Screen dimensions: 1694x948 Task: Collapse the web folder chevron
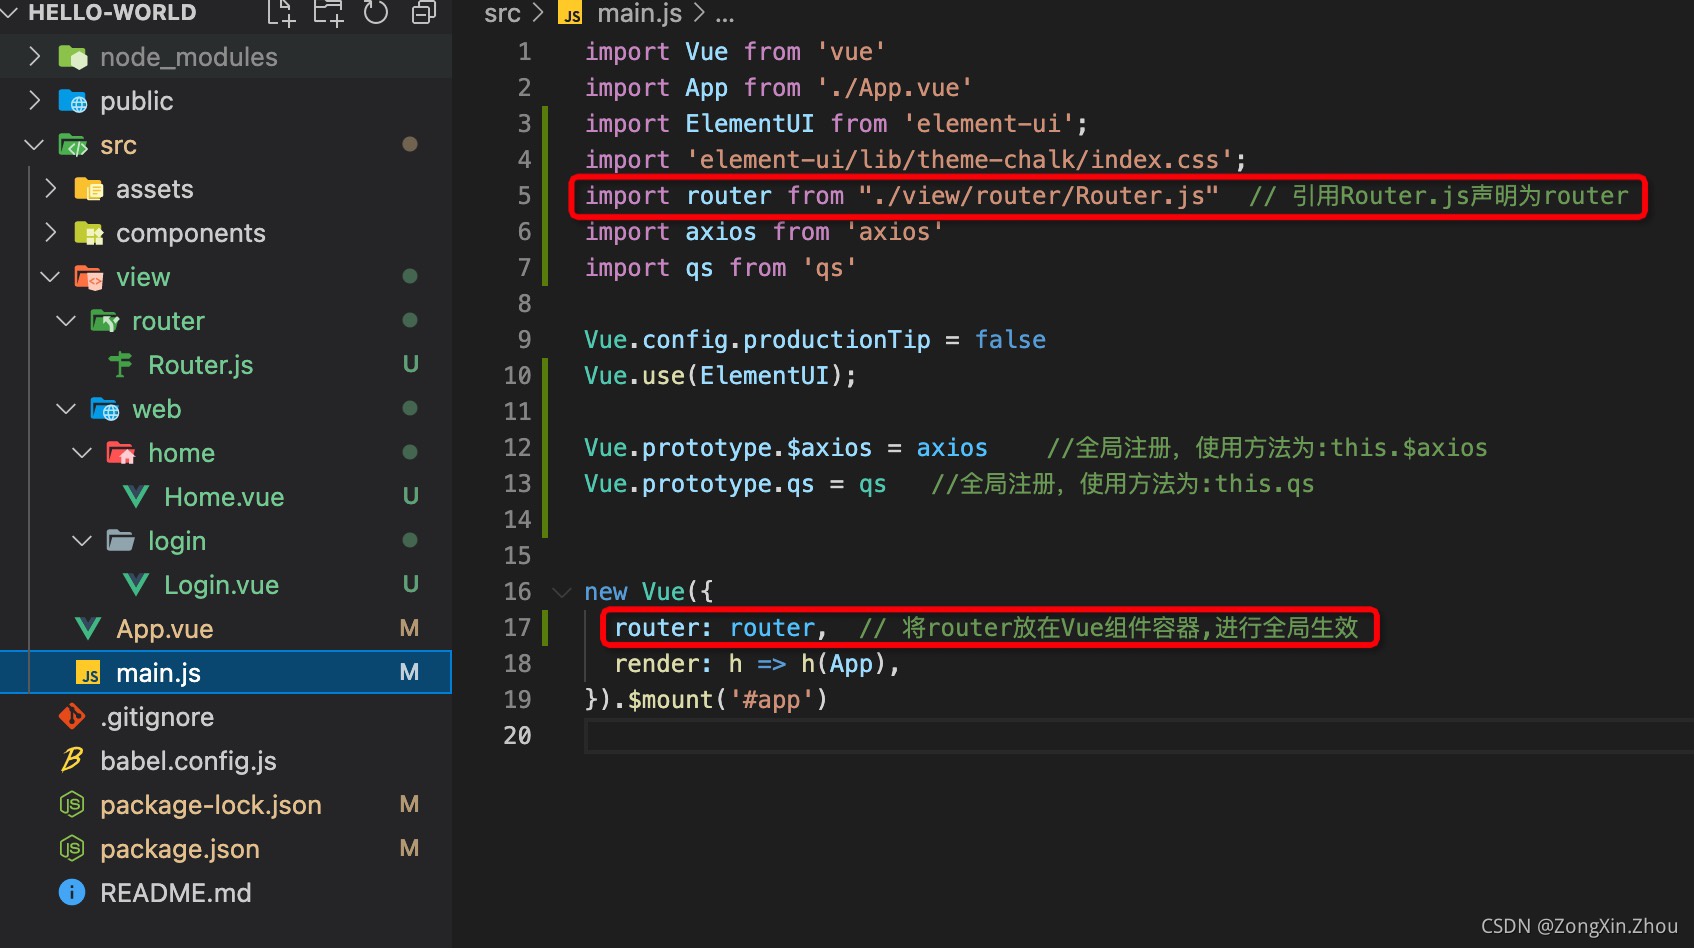pyautogui.click(x=67, y=409)
